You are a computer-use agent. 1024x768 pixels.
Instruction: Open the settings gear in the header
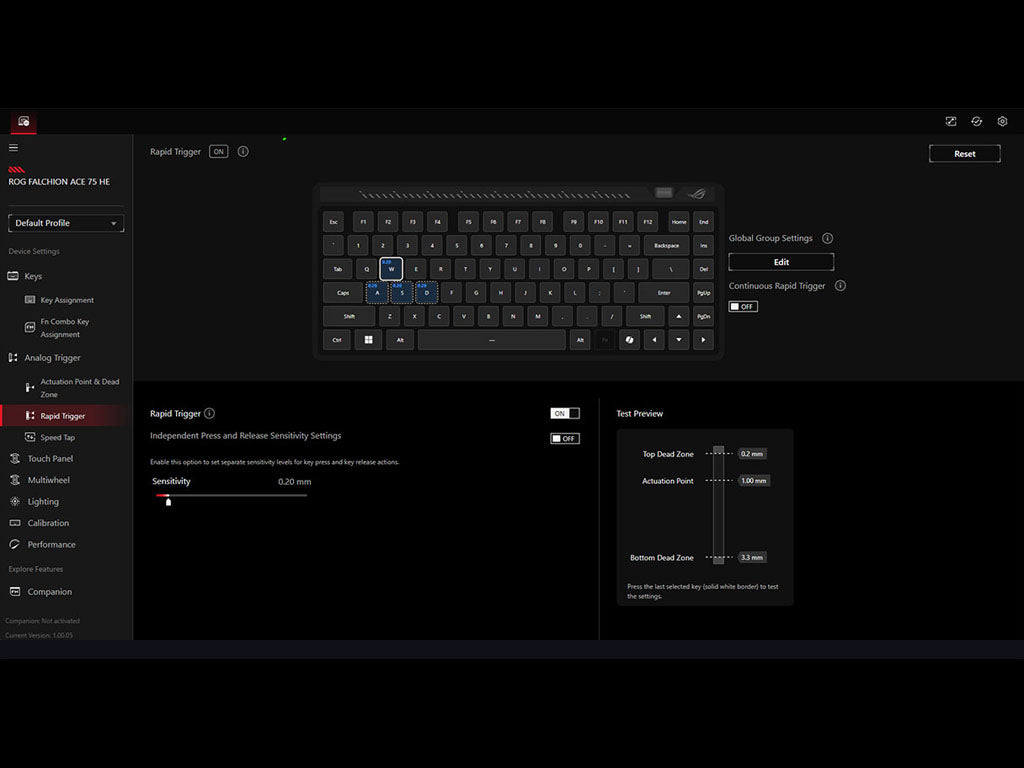(1002, 121)
